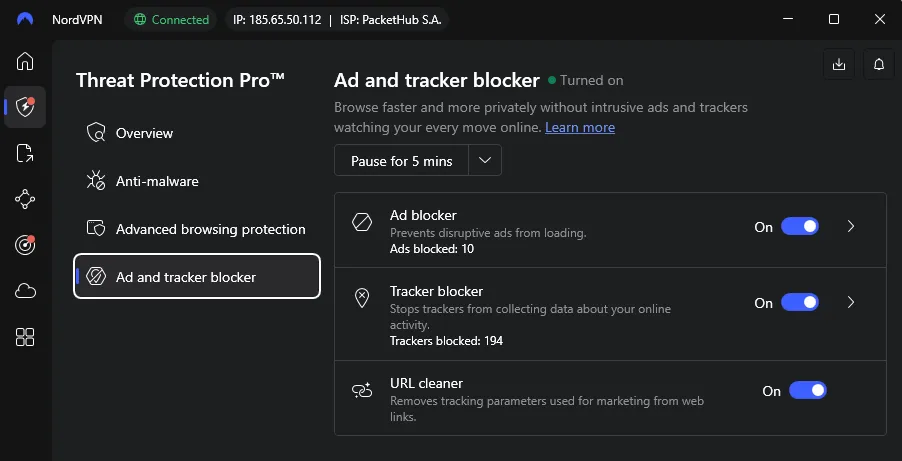Maximize the NordVPN window
Screen dimensions: 902x461
[834, 19]
